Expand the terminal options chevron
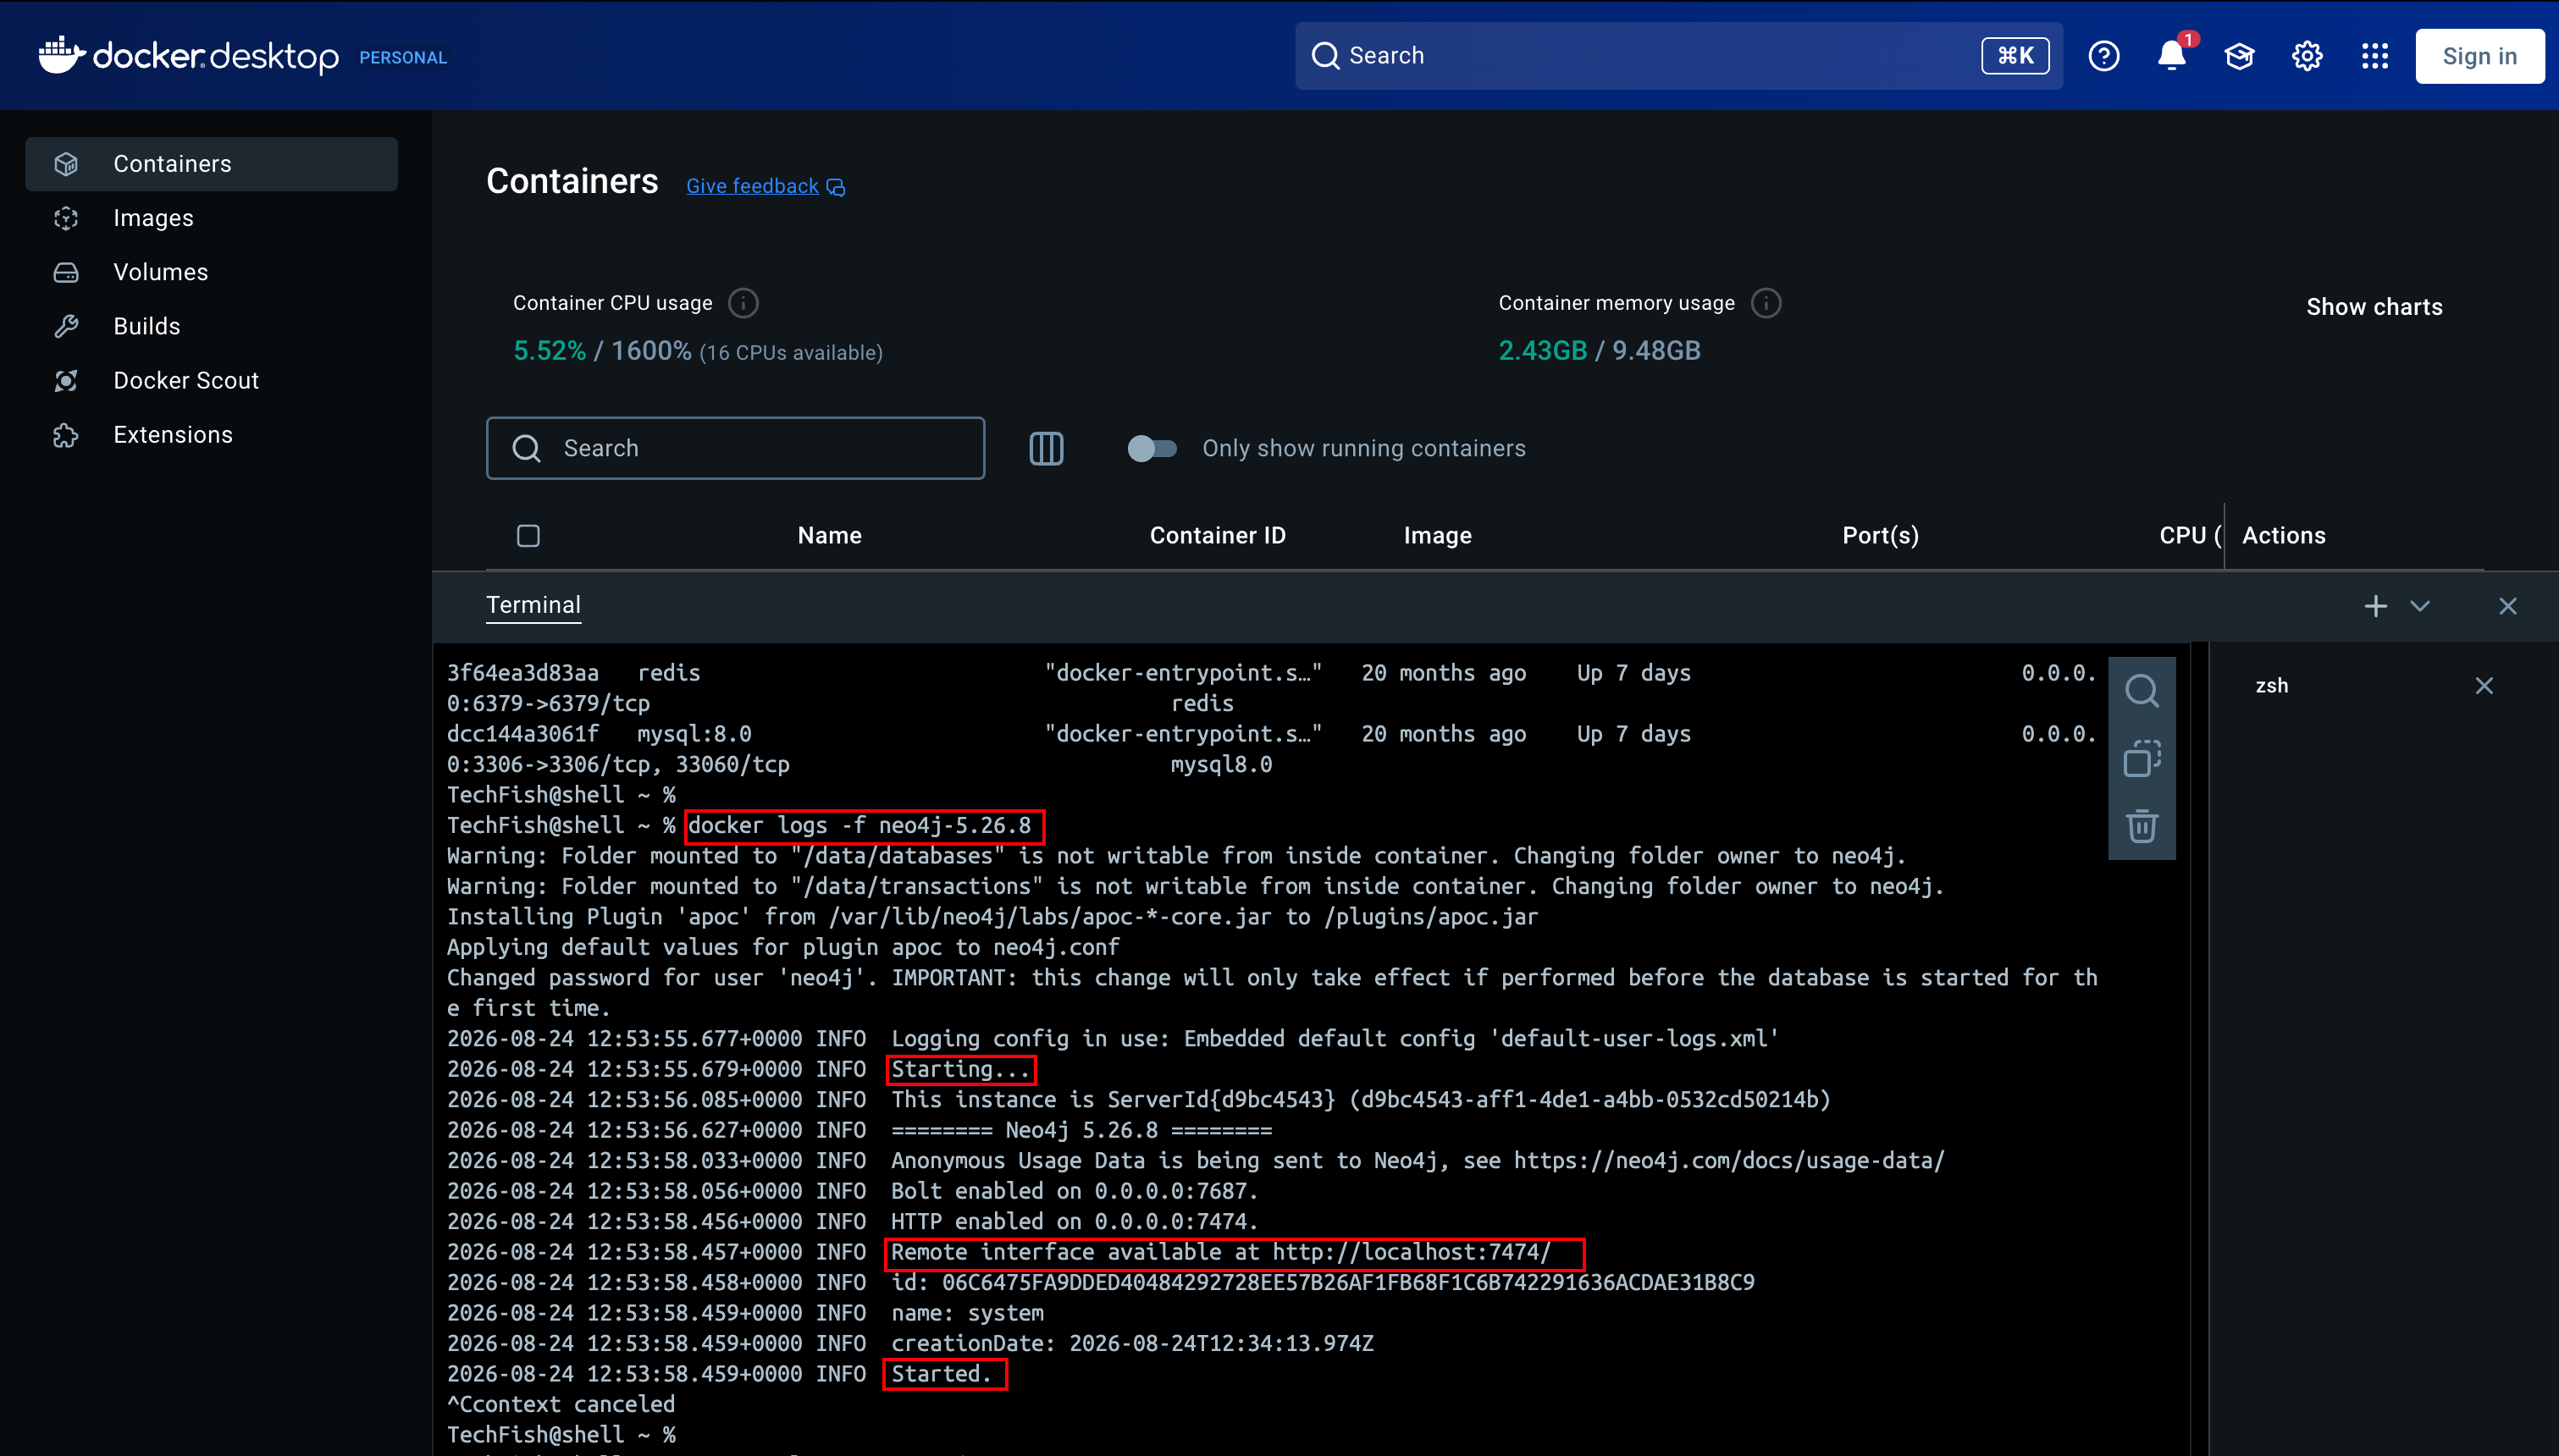Viewport: 2559px width, 1456px height. [x=2419, y=606]
